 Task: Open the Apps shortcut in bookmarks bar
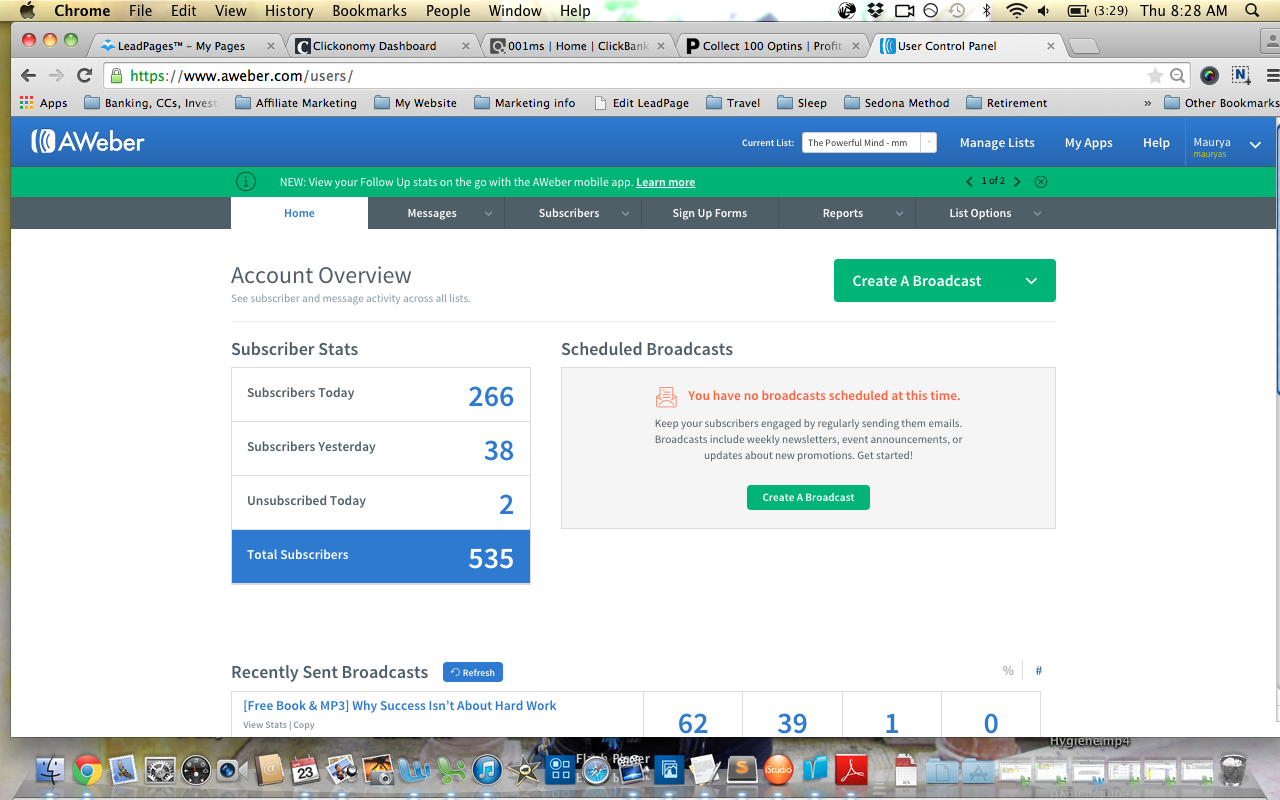tap(44, 103)
